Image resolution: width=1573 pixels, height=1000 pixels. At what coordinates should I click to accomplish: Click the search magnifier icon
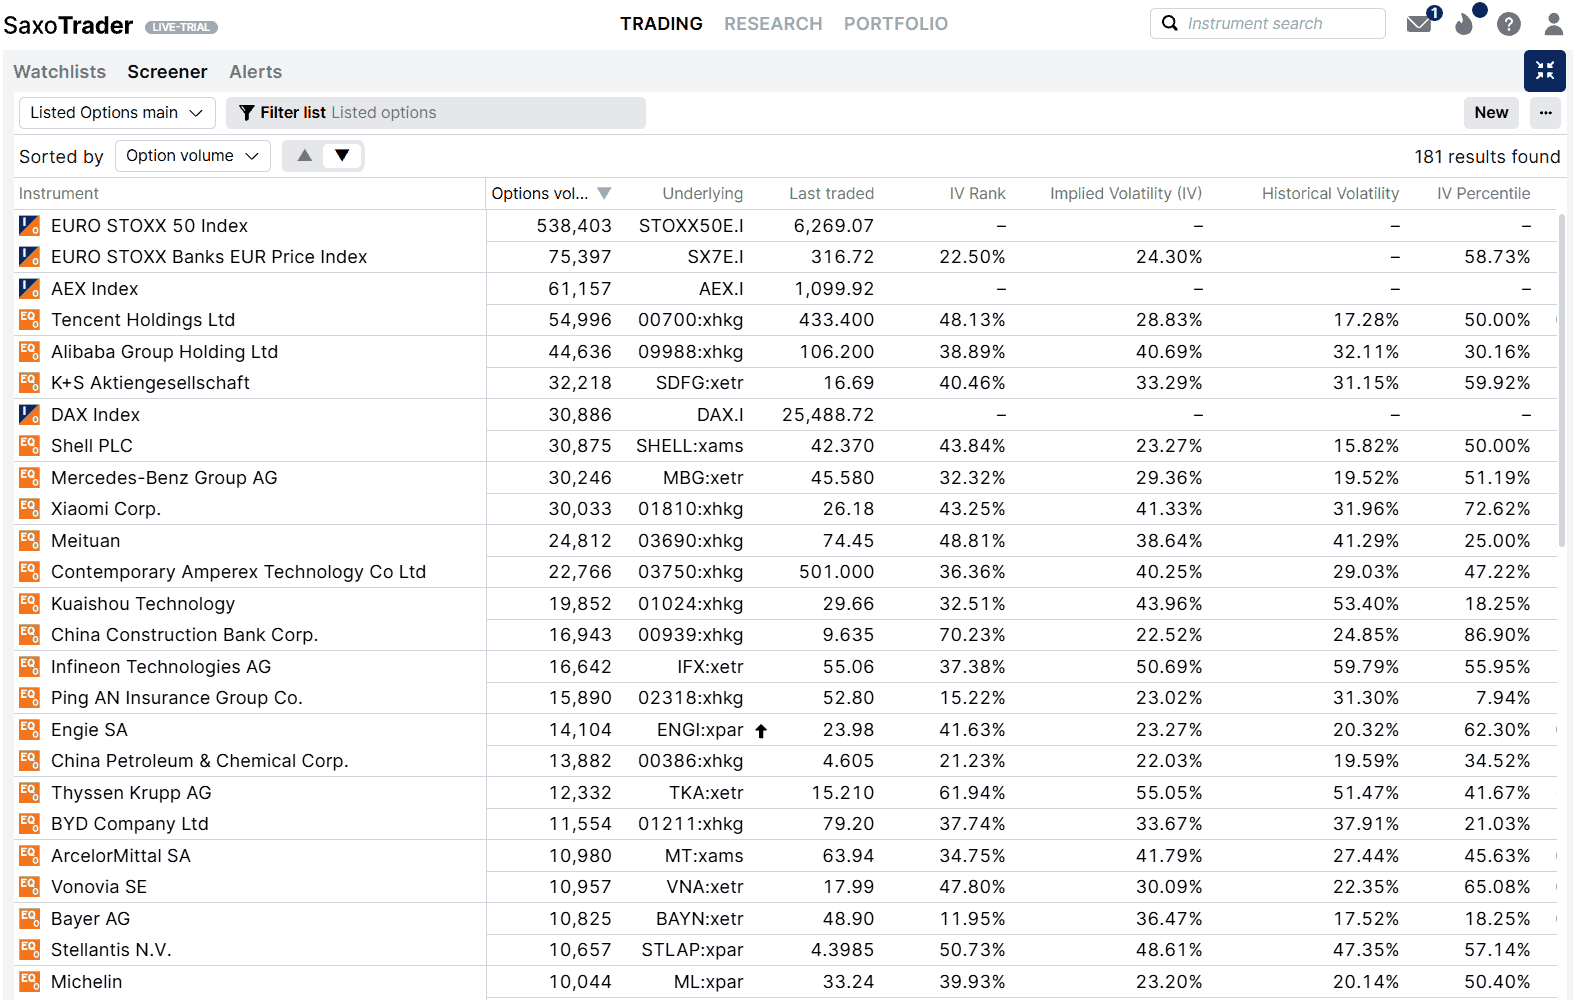pos(1170,23)
